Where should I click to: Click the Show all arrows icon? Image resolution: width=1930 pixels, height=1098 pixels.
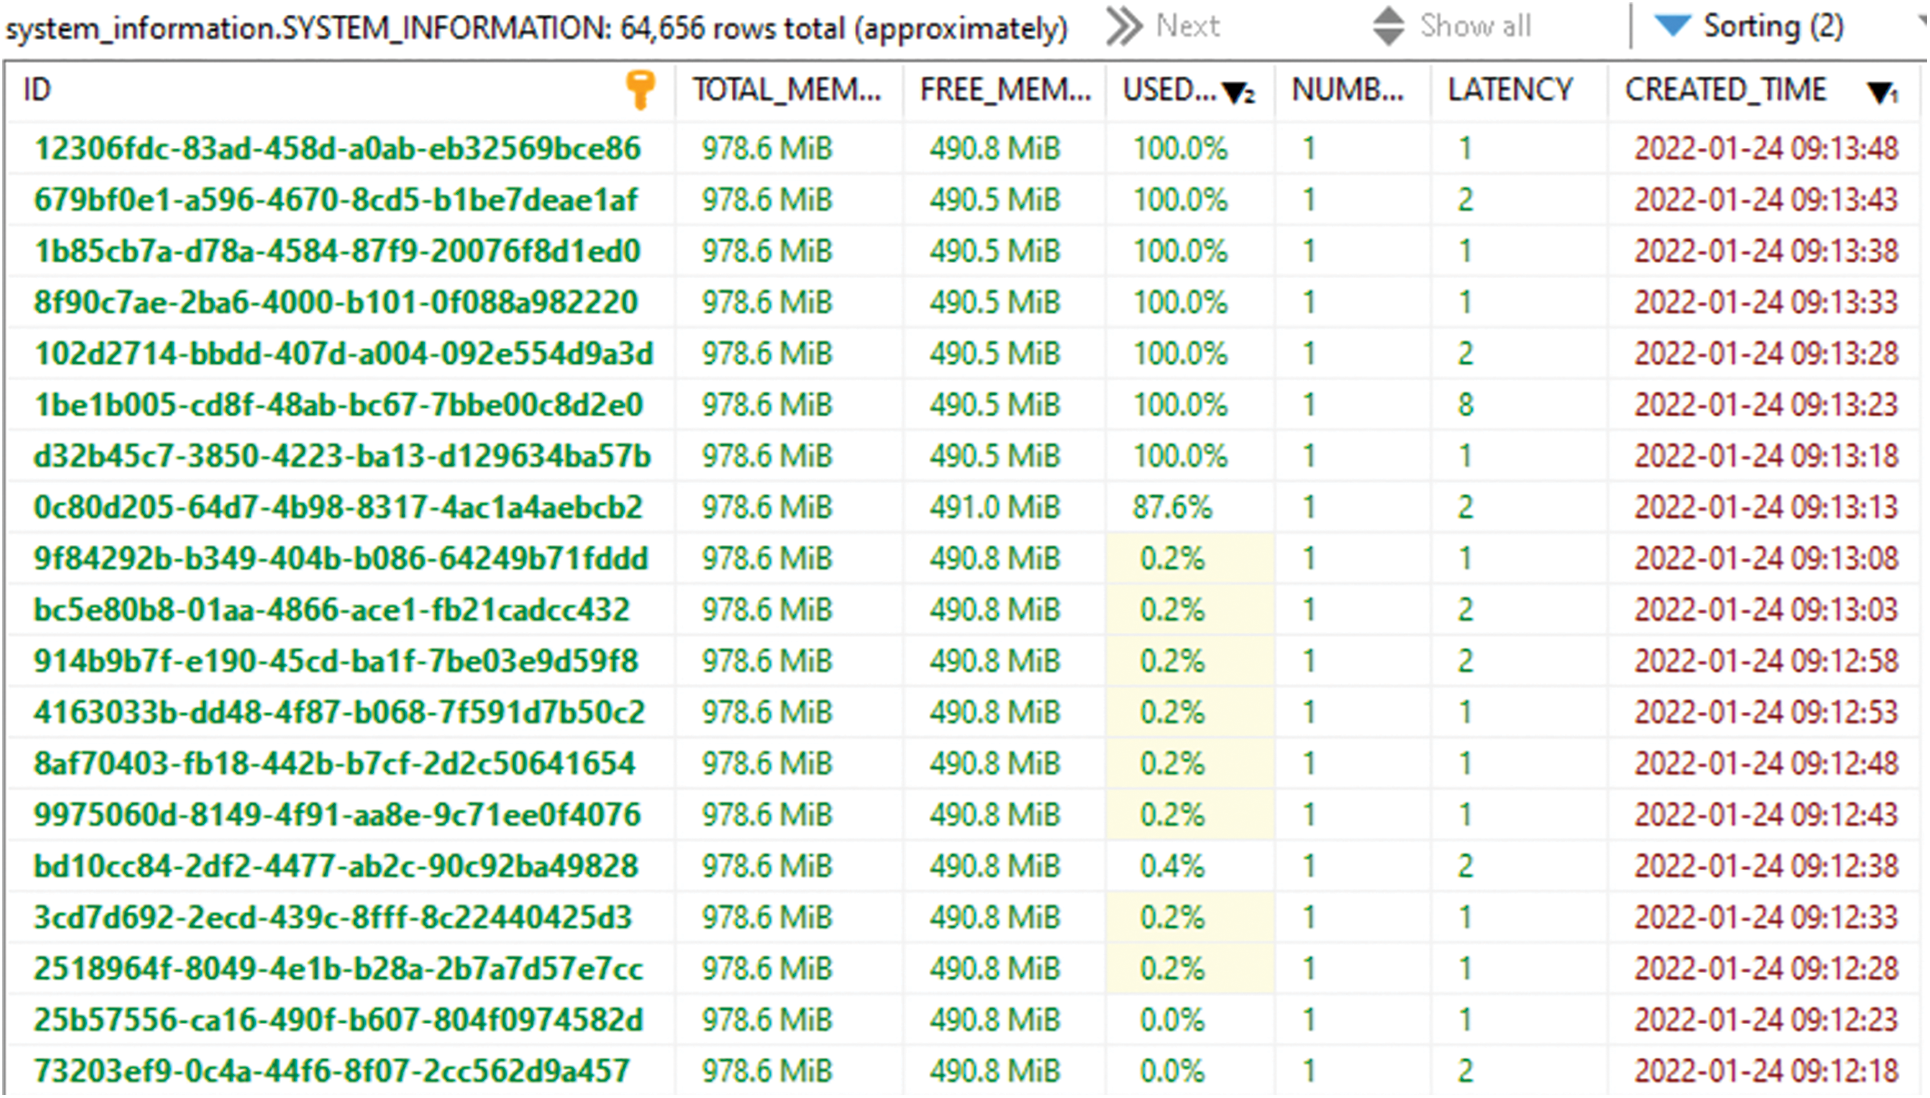point(1388,27)
